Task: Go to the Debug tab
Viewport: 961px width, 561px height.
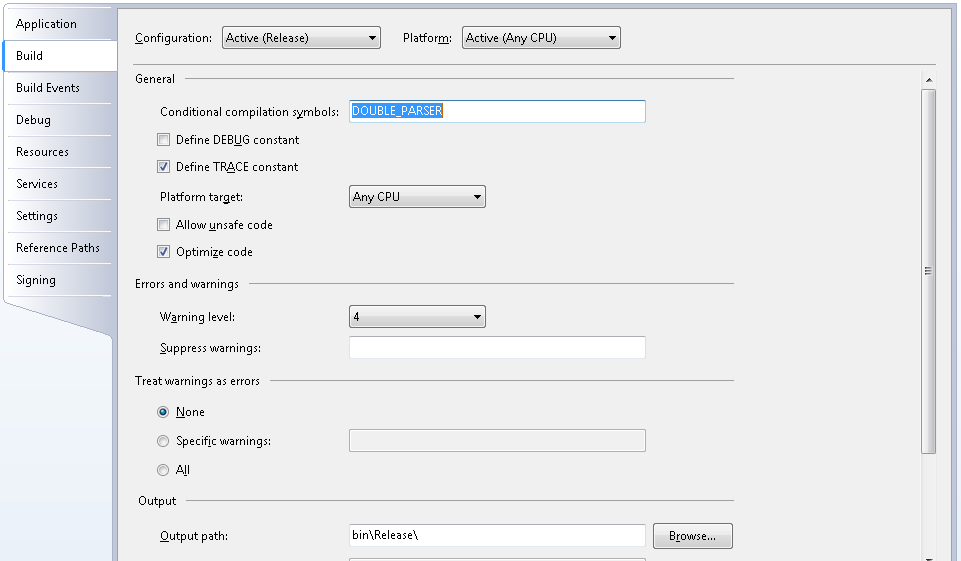Action: pyautogui.click(x=33, y=120)
